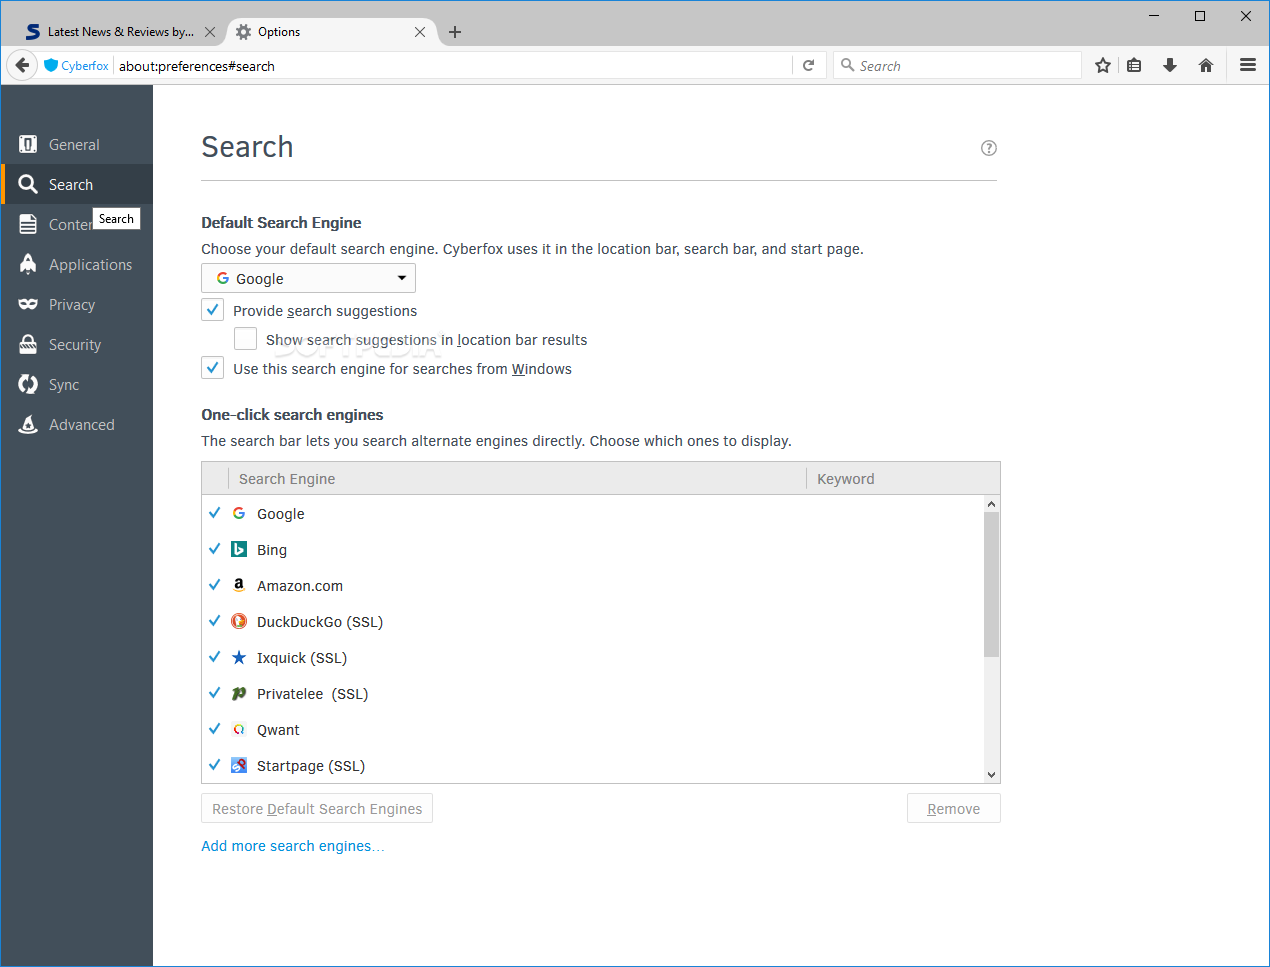The width and height of the screenshot is (1270, 967).
Task: Click the Bing icon in engine list
Action: point(239,549)
